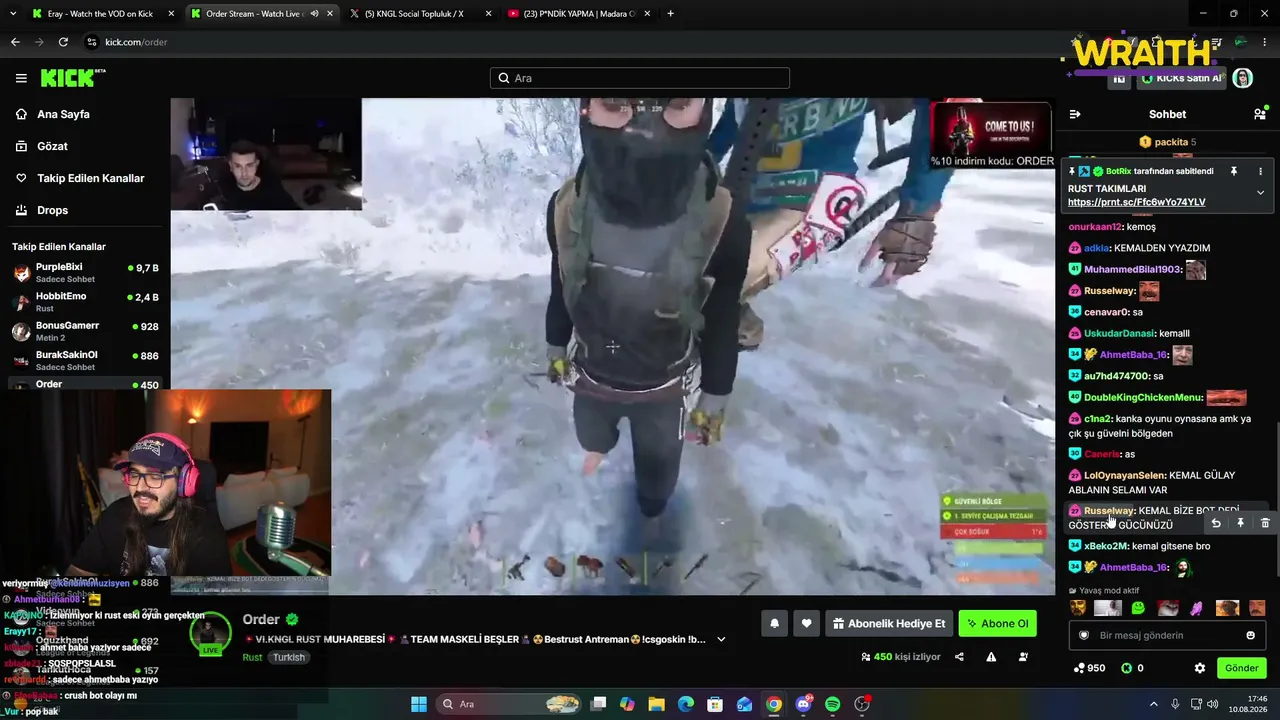Open the emoji picker in chat box
This screenshot has height=720, width=1280.
1250,635
